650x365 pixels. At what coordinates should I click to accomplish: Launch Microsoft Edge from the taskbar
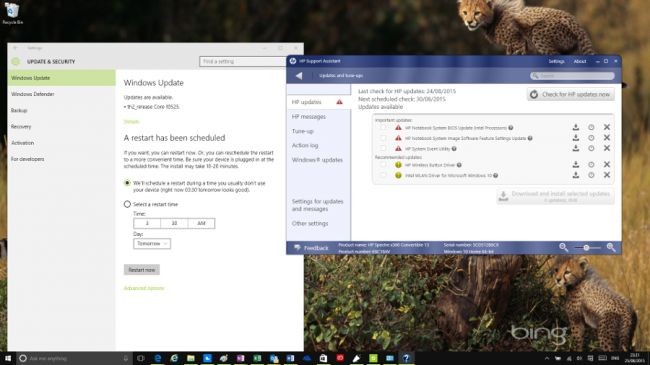pos(158,358)
